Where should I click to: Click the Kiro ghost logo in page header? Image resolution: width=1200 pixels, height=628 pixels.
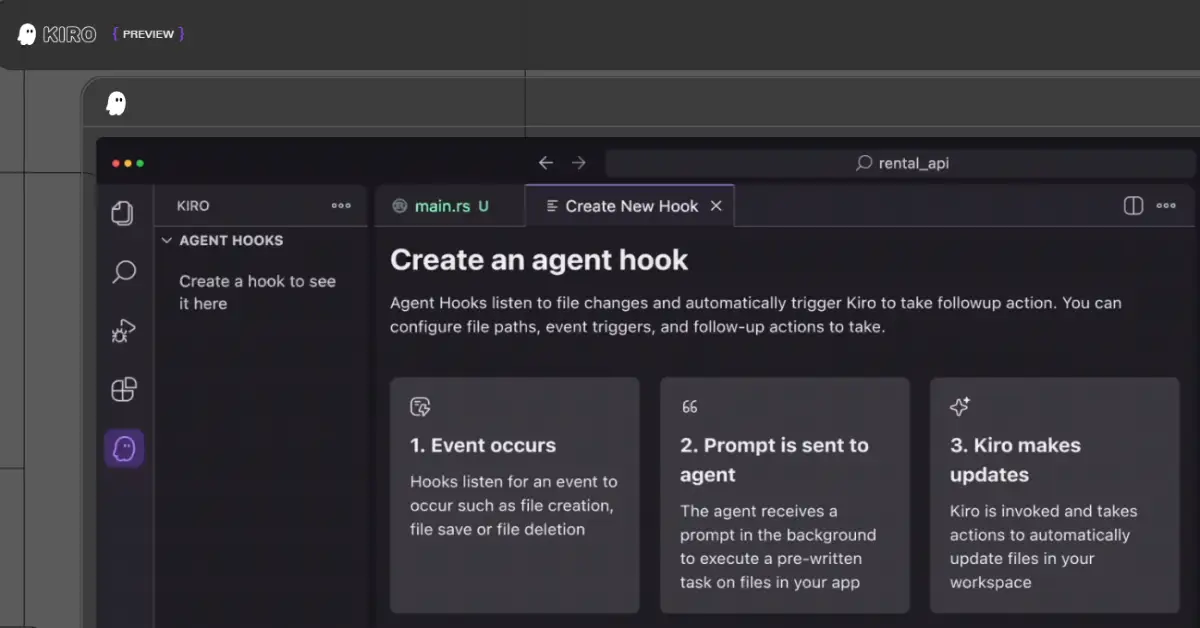click(x=27, y=34)
